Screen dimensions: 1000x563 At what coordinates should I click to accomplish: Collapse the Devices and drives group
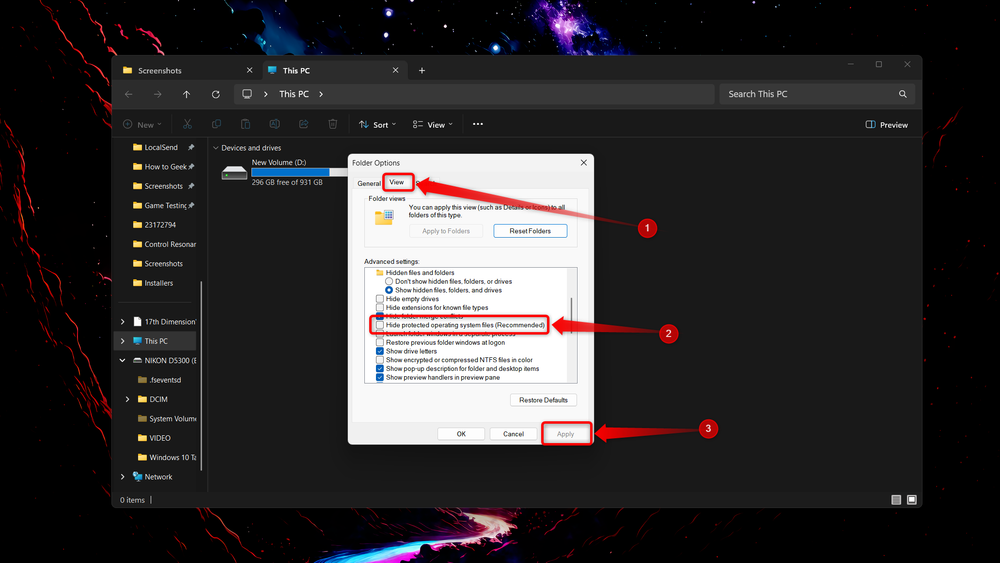(x=216, y=148)
